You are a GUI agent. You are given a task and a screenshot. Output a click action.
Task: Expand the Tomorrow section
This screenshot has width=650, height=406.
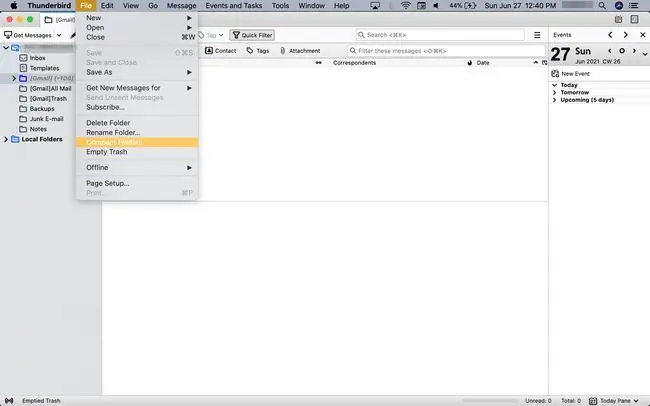555,92
